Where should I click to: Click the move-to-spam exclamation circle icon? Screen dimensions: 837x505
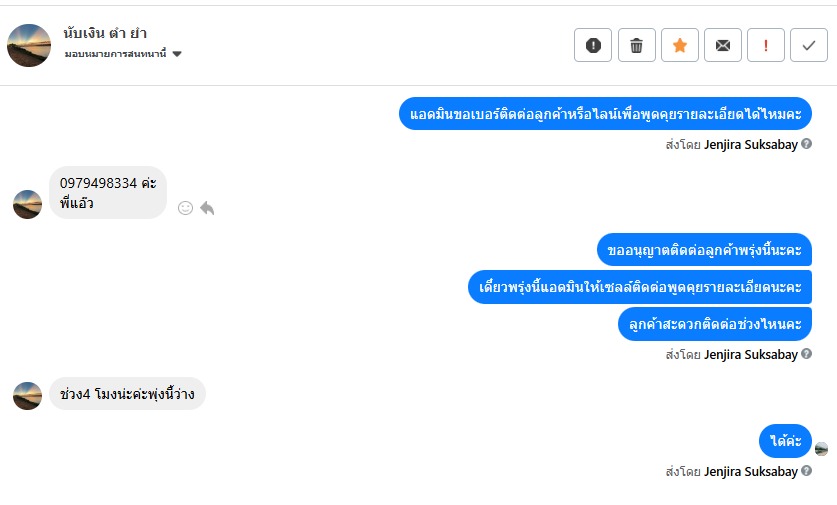point(593,45)
